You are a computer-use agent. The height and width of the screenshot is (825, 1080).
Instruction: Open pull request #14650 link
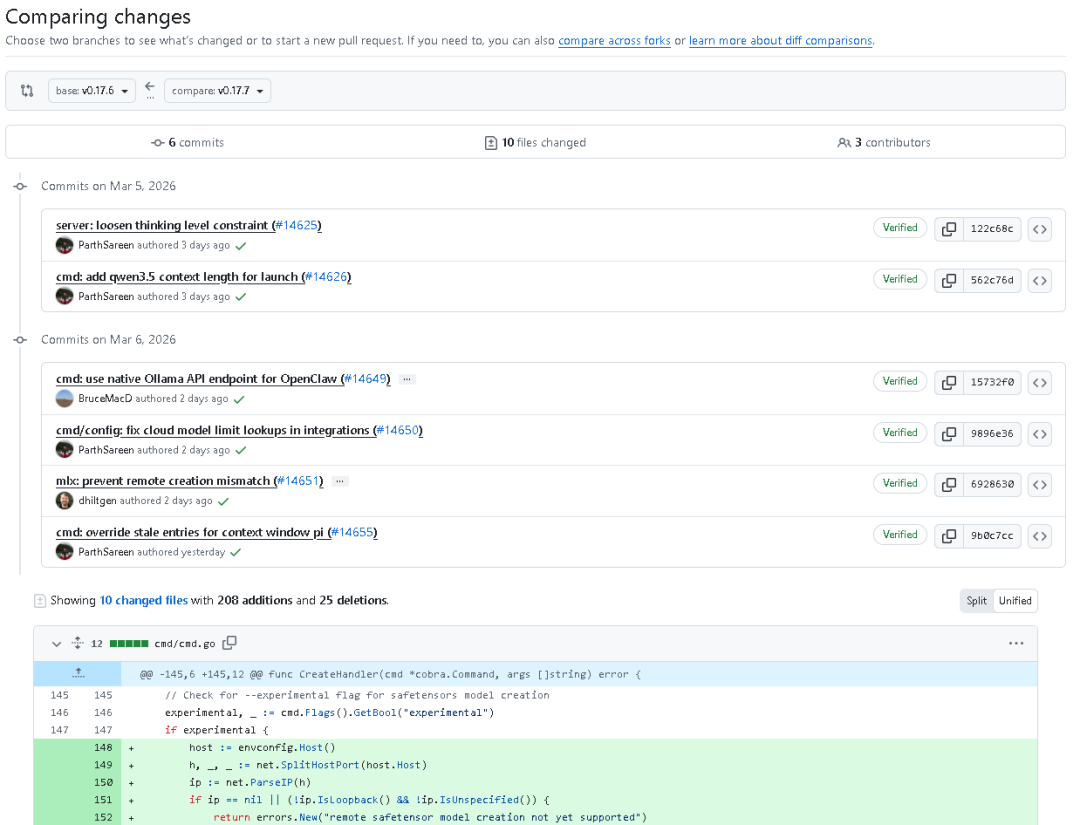(398, 431)
